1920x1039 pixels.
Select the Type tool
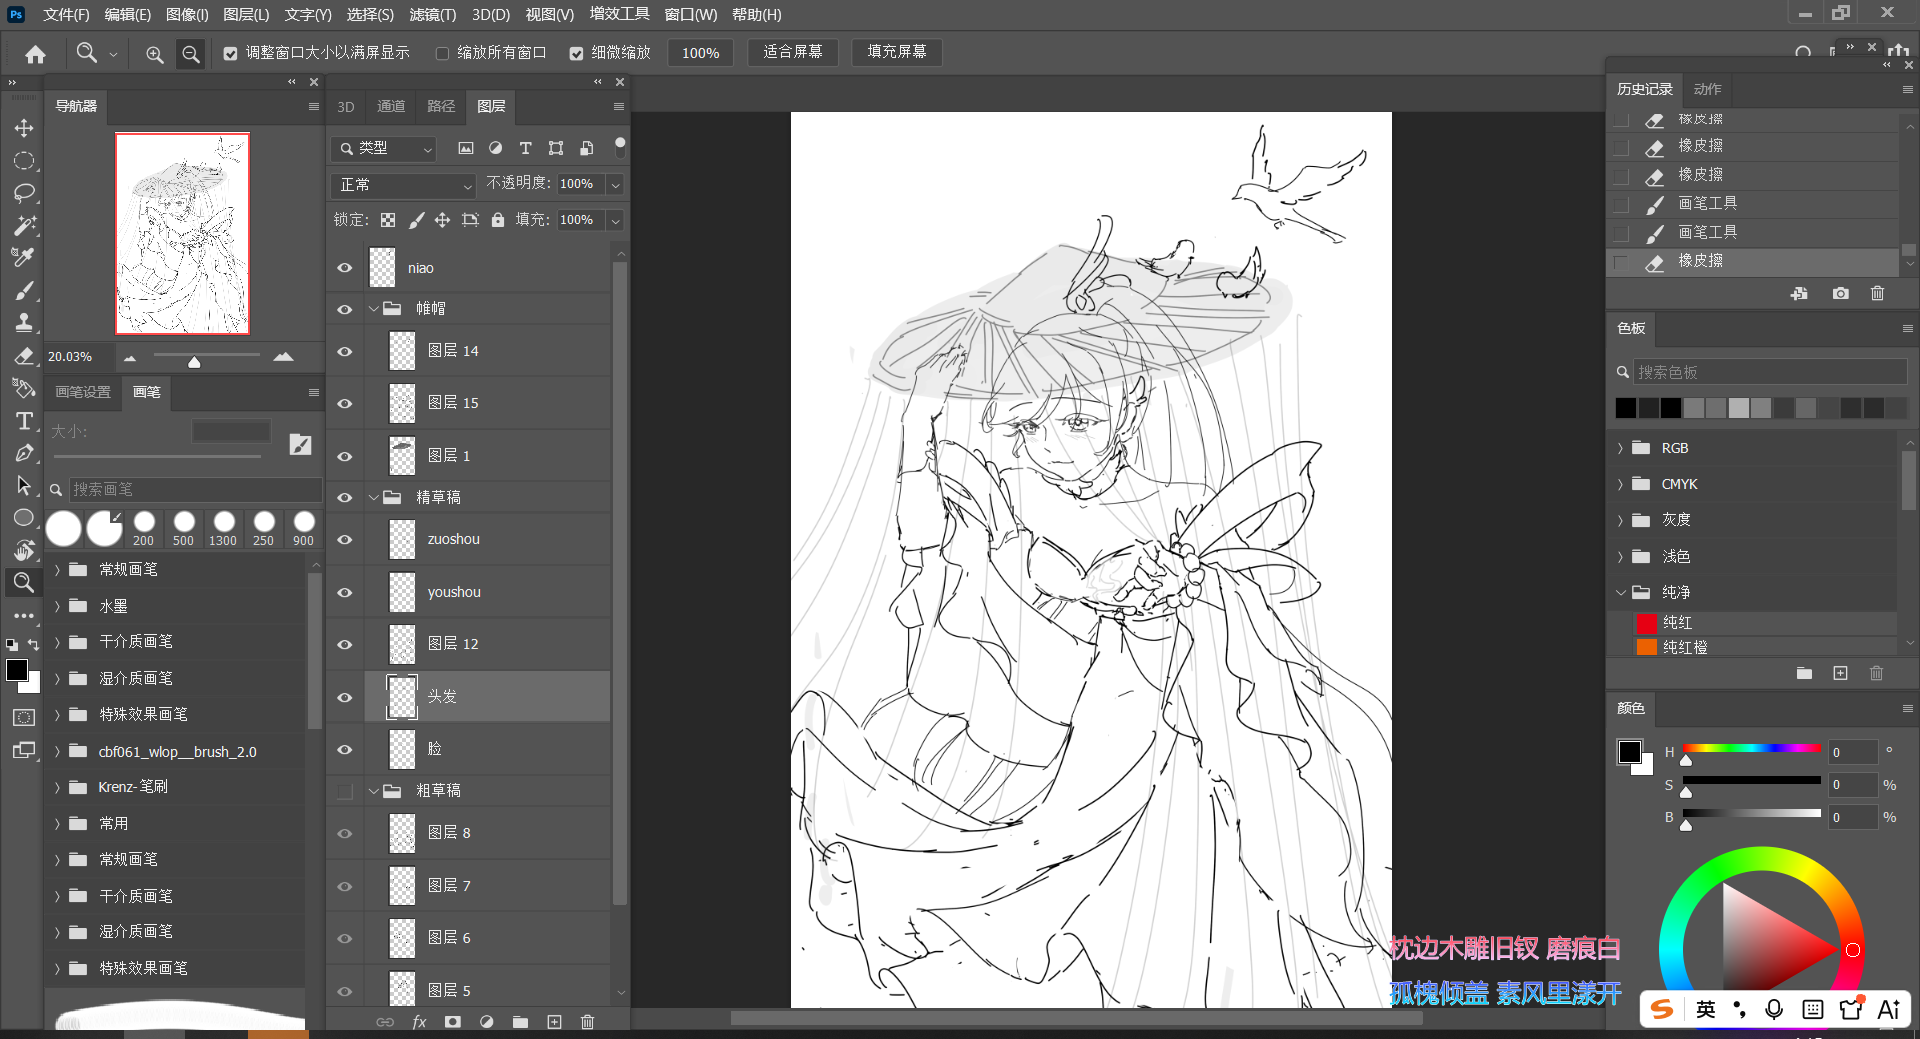click(x=24, y=421)
